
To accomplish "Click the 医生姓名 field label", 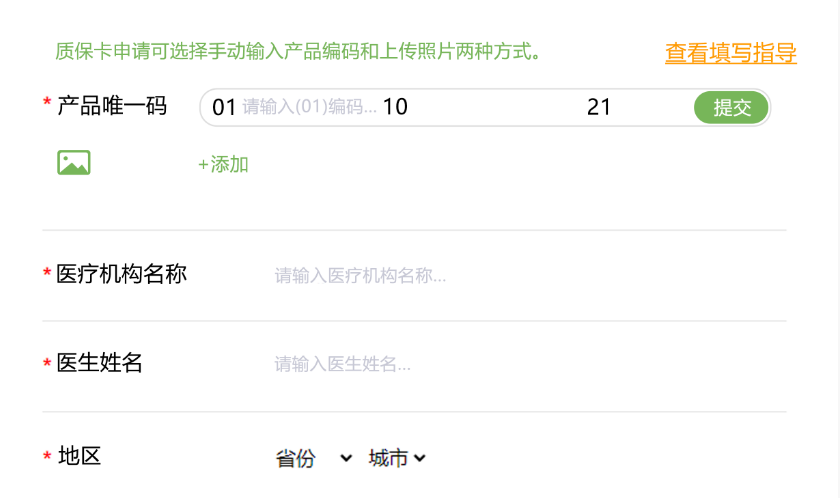I will (x=99, y=363).
